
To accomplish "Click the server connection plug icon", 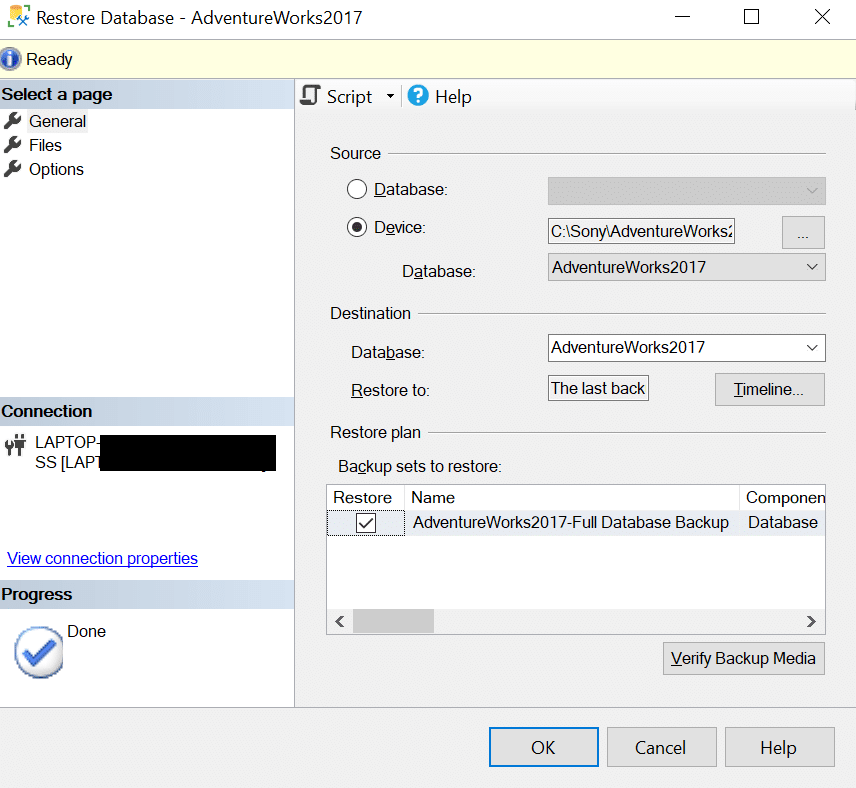I will tap(15, 445).
